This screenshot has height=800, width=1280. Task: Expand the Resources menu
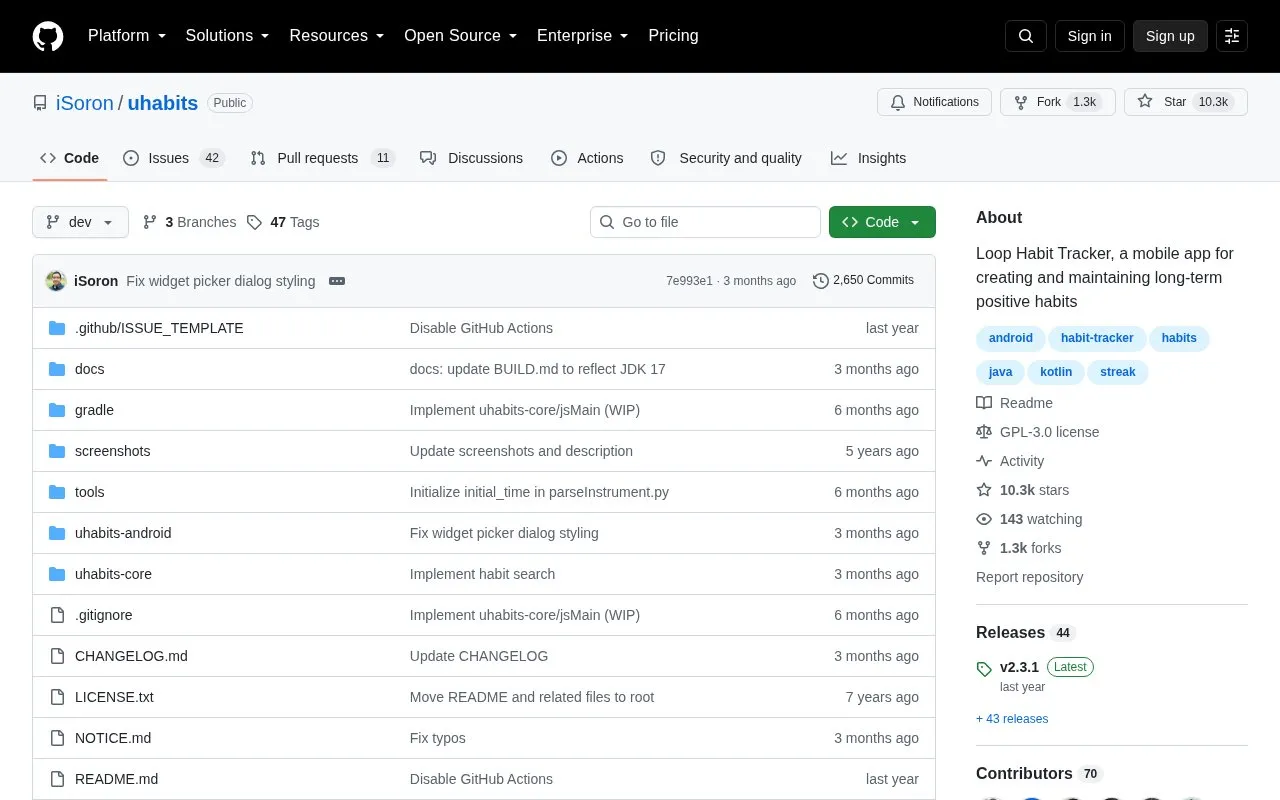tap(337, 36)
